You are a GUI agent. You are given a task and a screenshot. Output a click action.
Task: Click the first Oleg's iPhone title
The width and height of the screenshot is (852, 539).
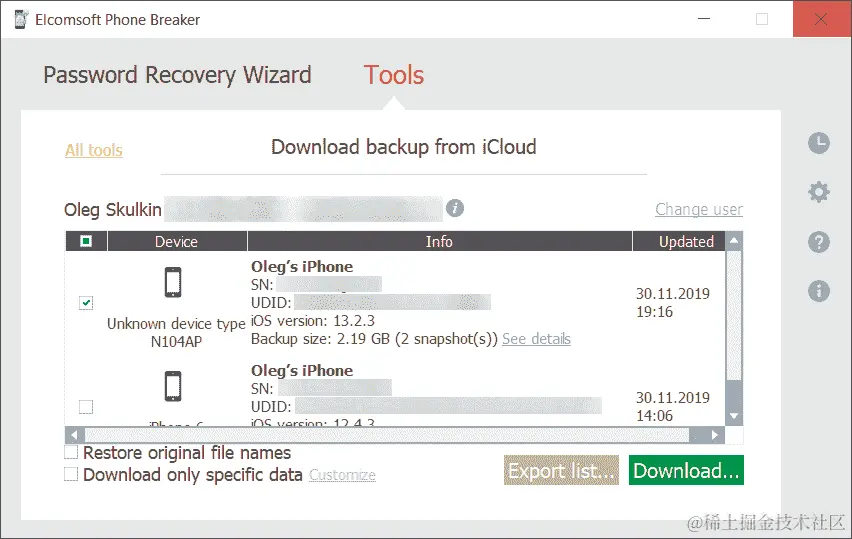pyautogui.click(x=302, y=267)
